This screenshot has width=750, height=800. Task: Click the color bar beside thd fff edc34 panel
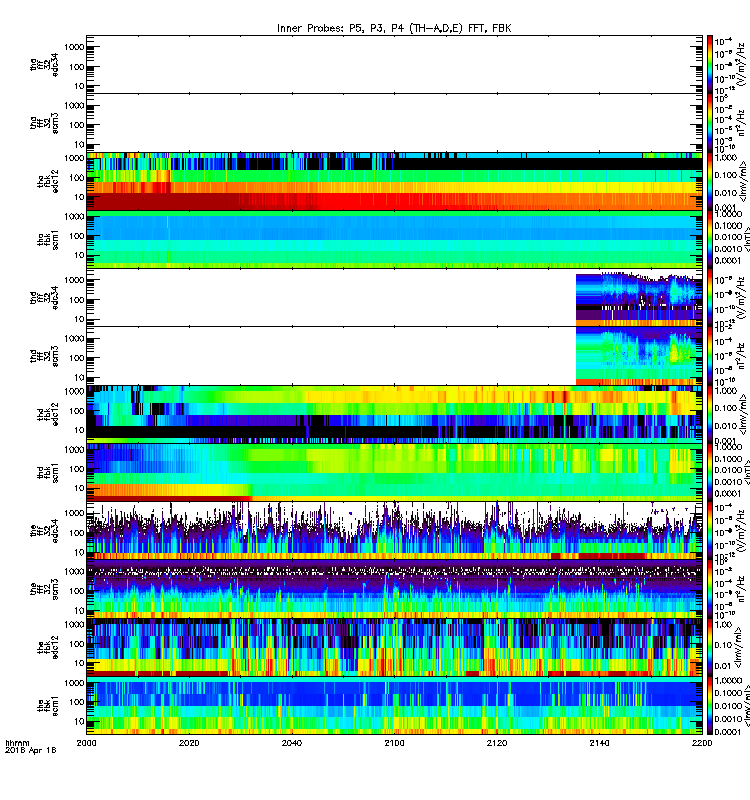click(x=709, y=297)
